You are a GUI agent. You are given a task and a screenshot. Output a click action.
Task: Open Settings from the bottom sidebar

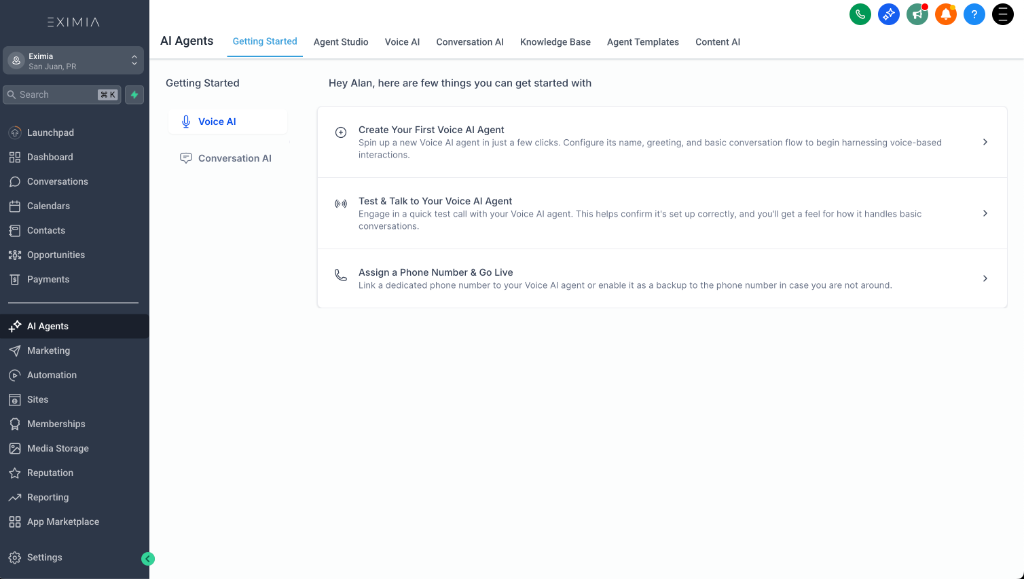click(42, 557)
